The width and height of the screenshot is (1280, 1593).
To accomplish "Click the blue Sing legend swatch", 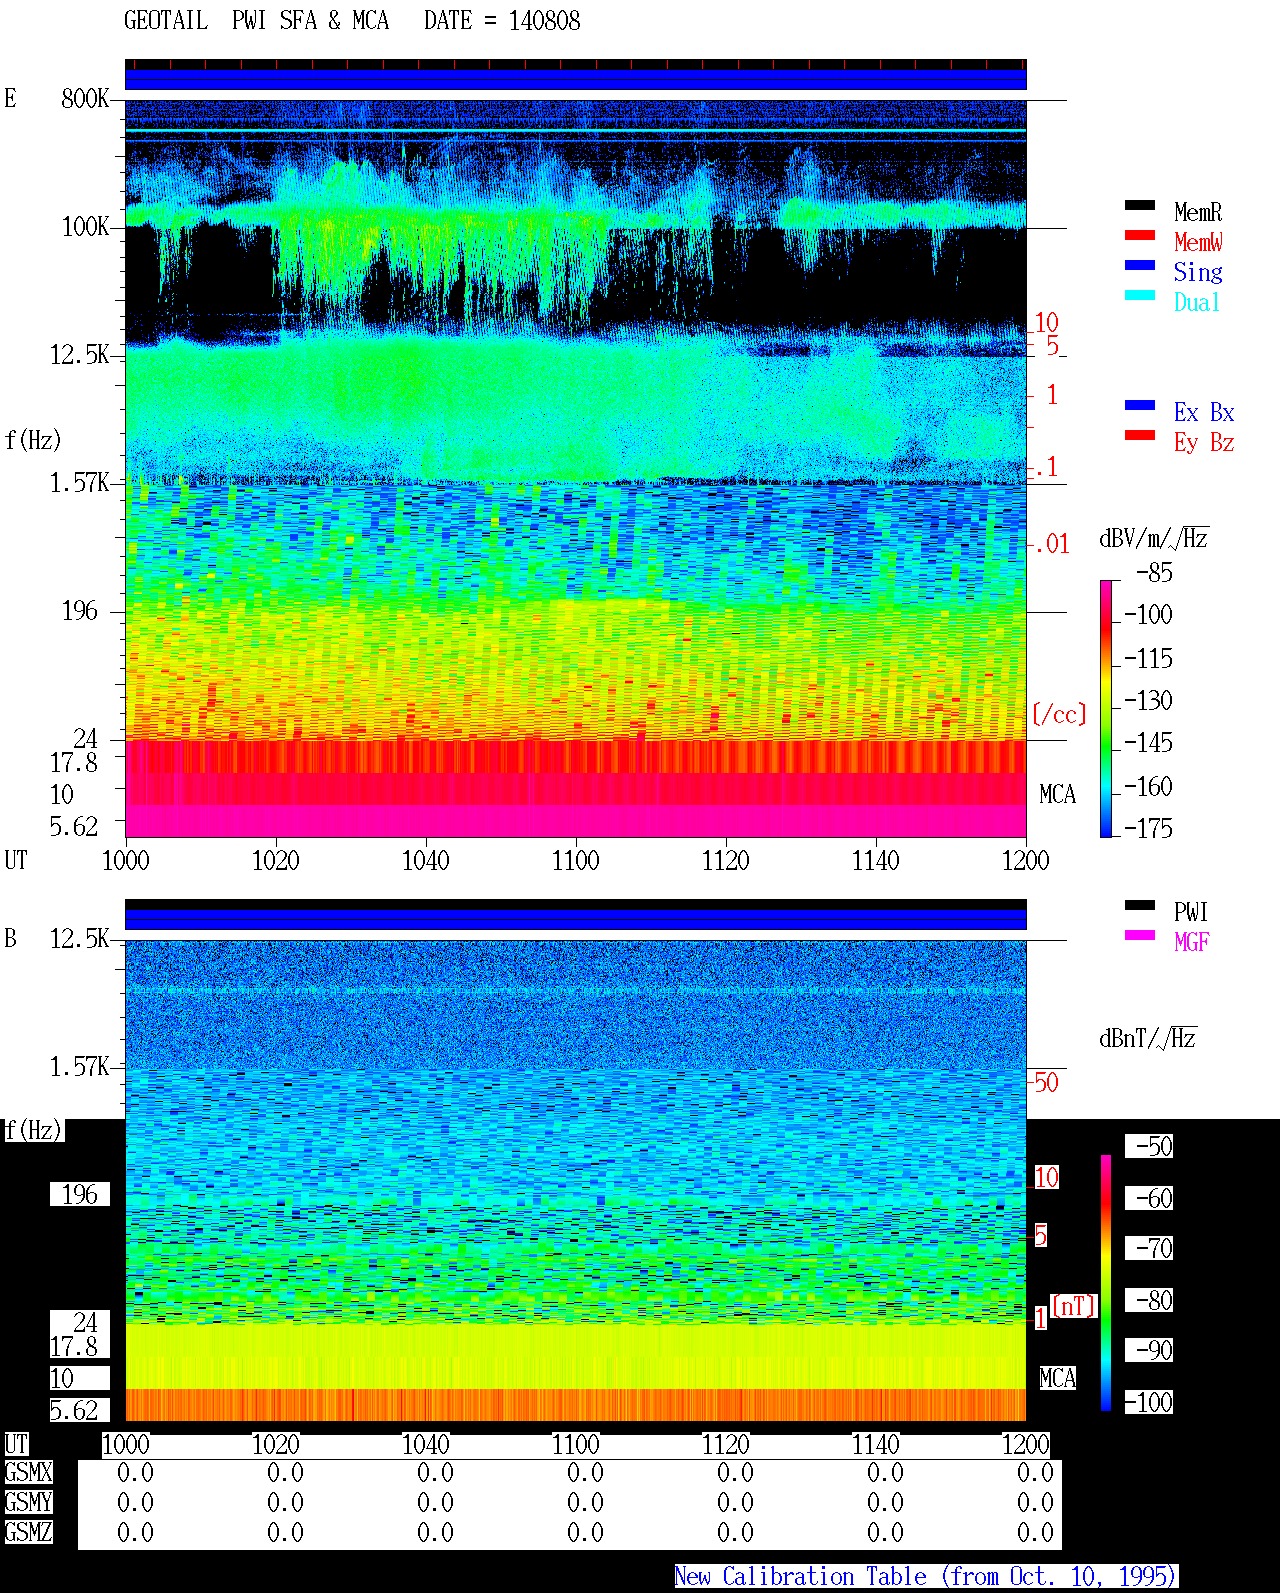I will click(x=1140, y=265).
